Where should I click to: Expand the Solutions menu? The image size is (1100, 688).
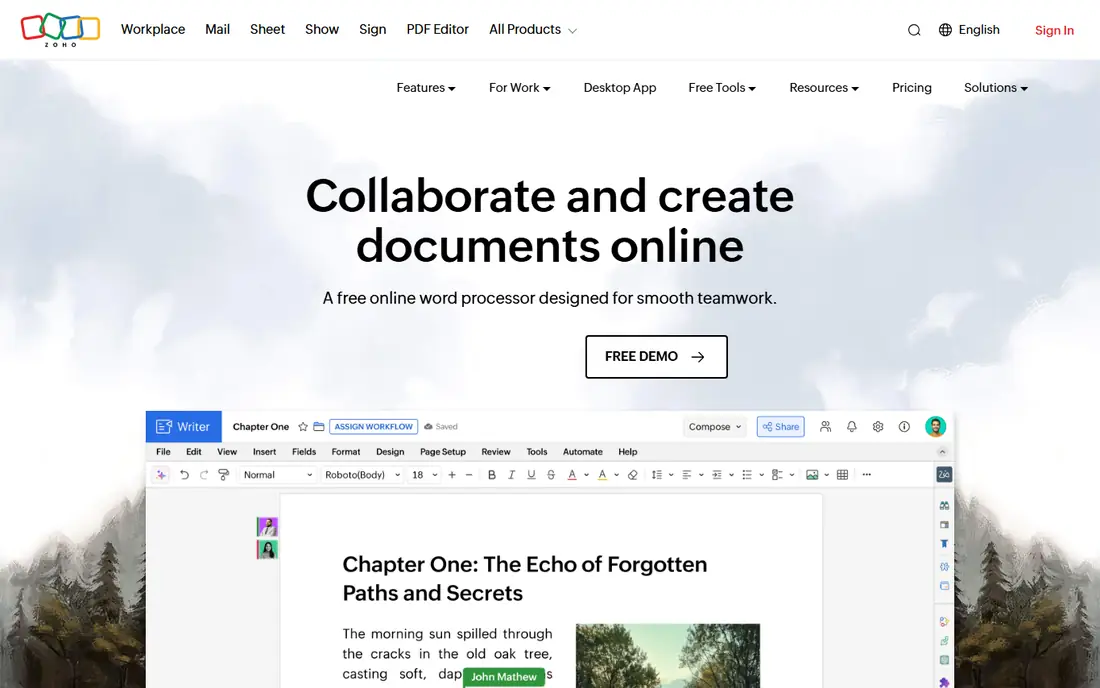[996, 88]
